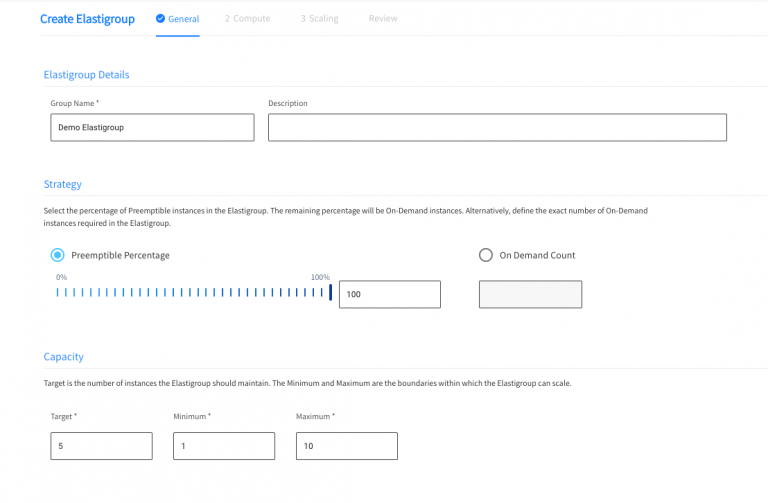Click the Minimum capacity field
768x503 pixels.
coord(223,446)
